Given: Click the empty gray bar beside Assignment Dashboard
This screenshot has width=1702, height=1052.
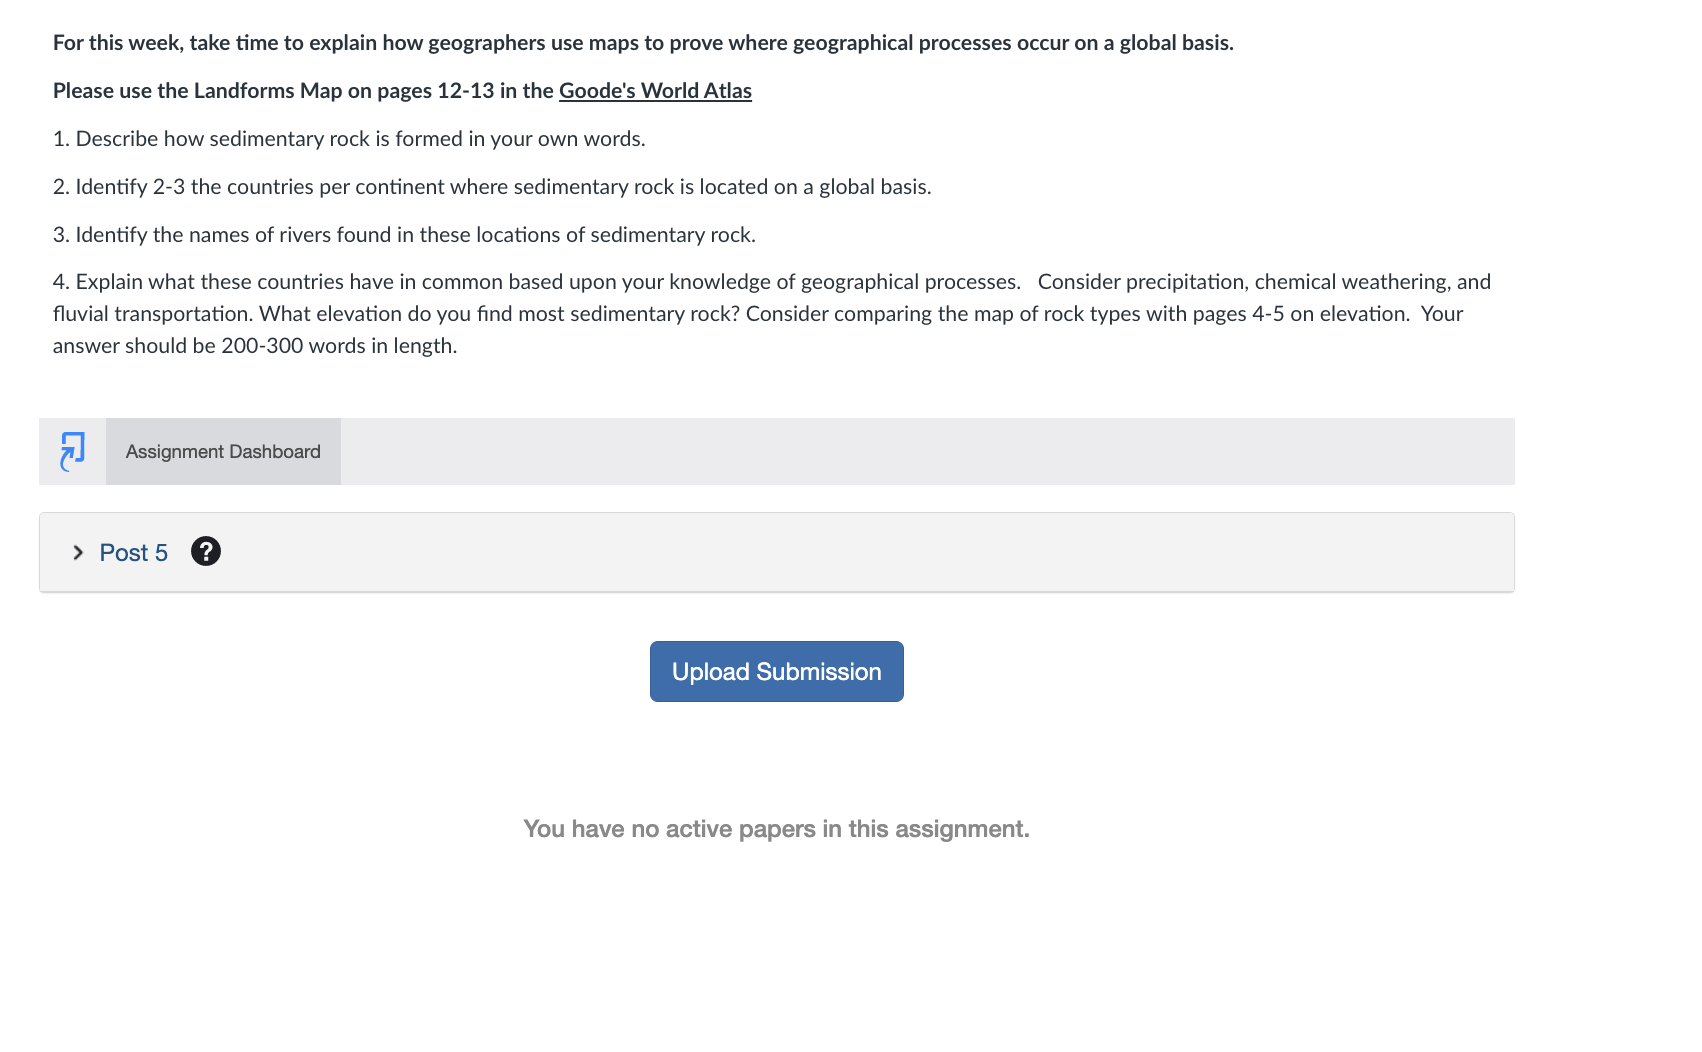Looking at the screenshot, I should pyautogui.click(x=927, y=451).
